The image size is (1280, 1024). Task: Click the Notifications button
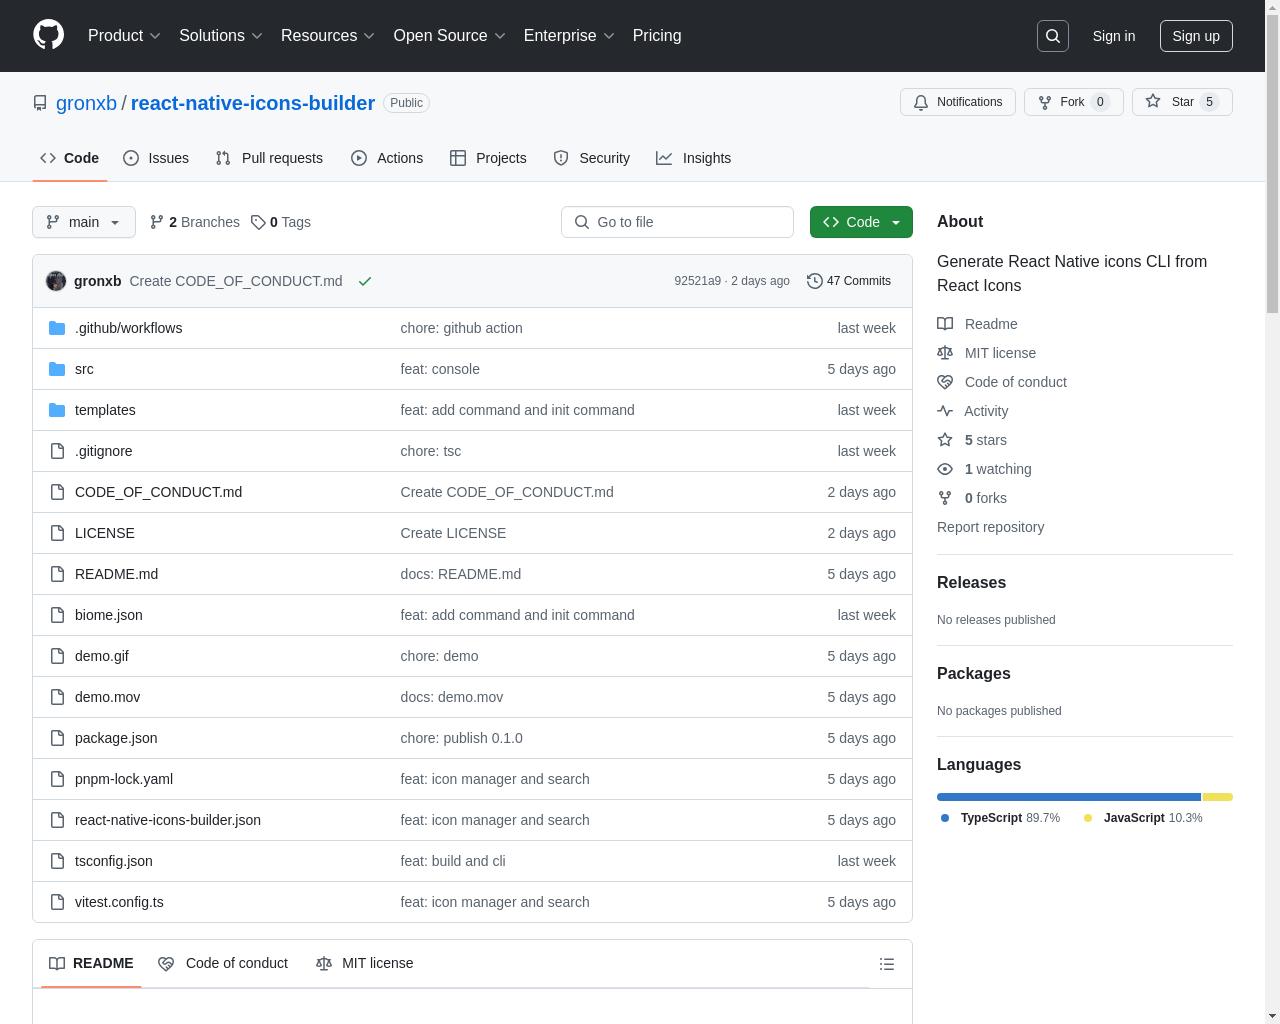coord(958,102)
